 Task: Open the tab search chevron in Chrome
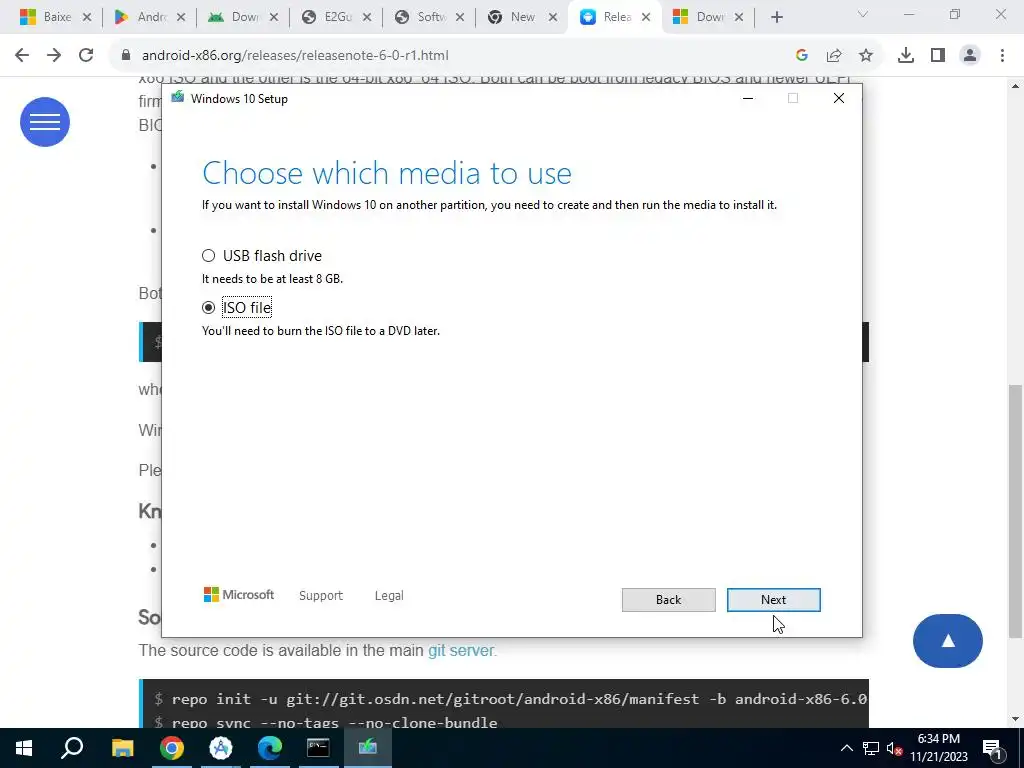(x=863, y=14)
